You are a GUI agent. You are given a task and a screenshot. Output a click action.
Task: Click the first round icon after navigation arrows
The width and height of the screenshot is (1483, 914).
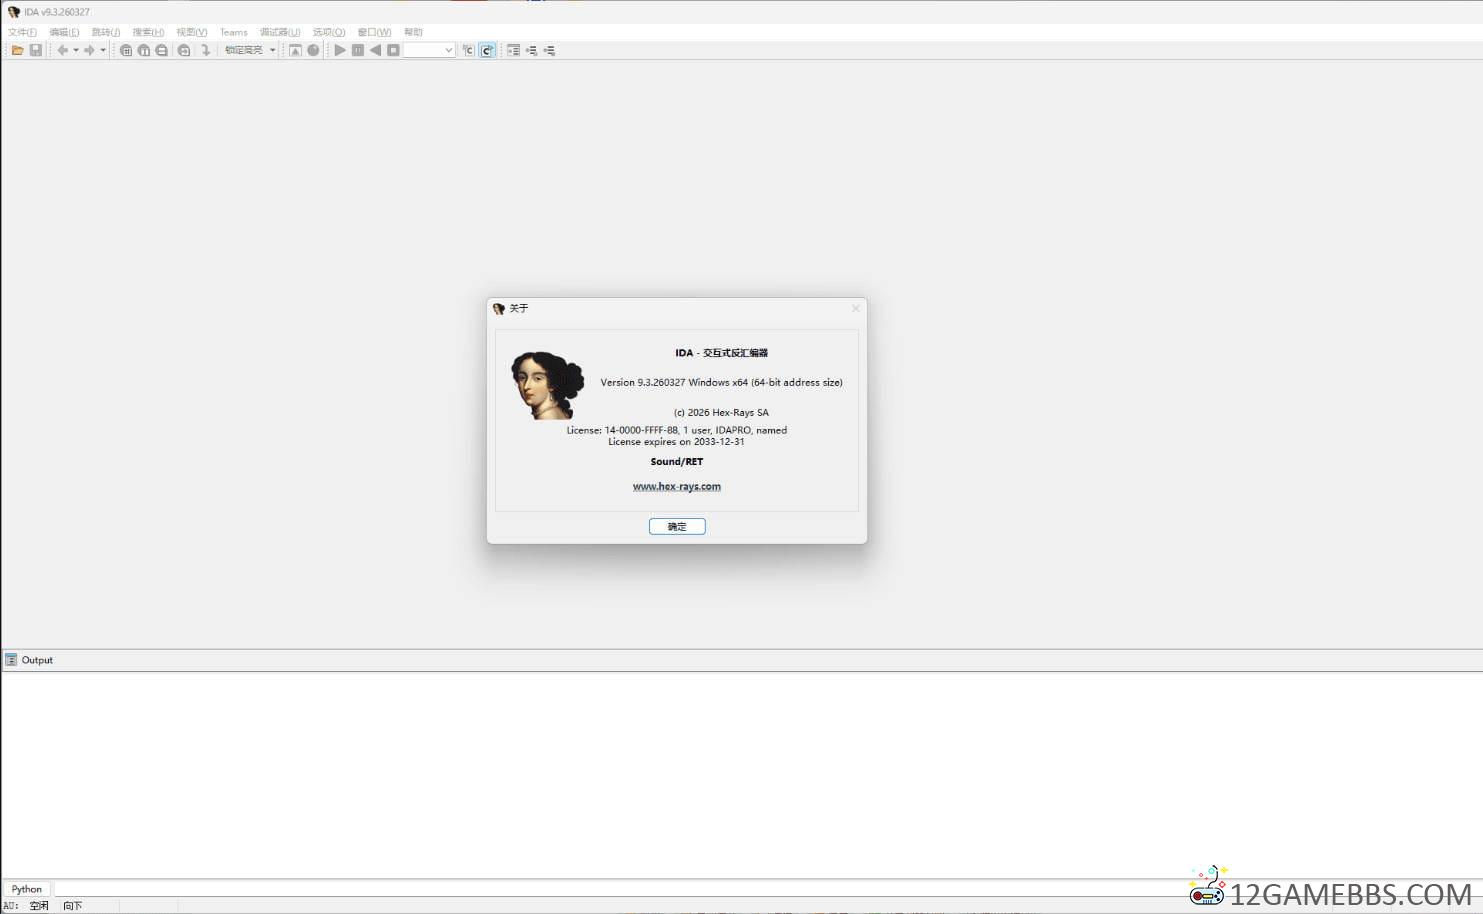pos(126,50)
